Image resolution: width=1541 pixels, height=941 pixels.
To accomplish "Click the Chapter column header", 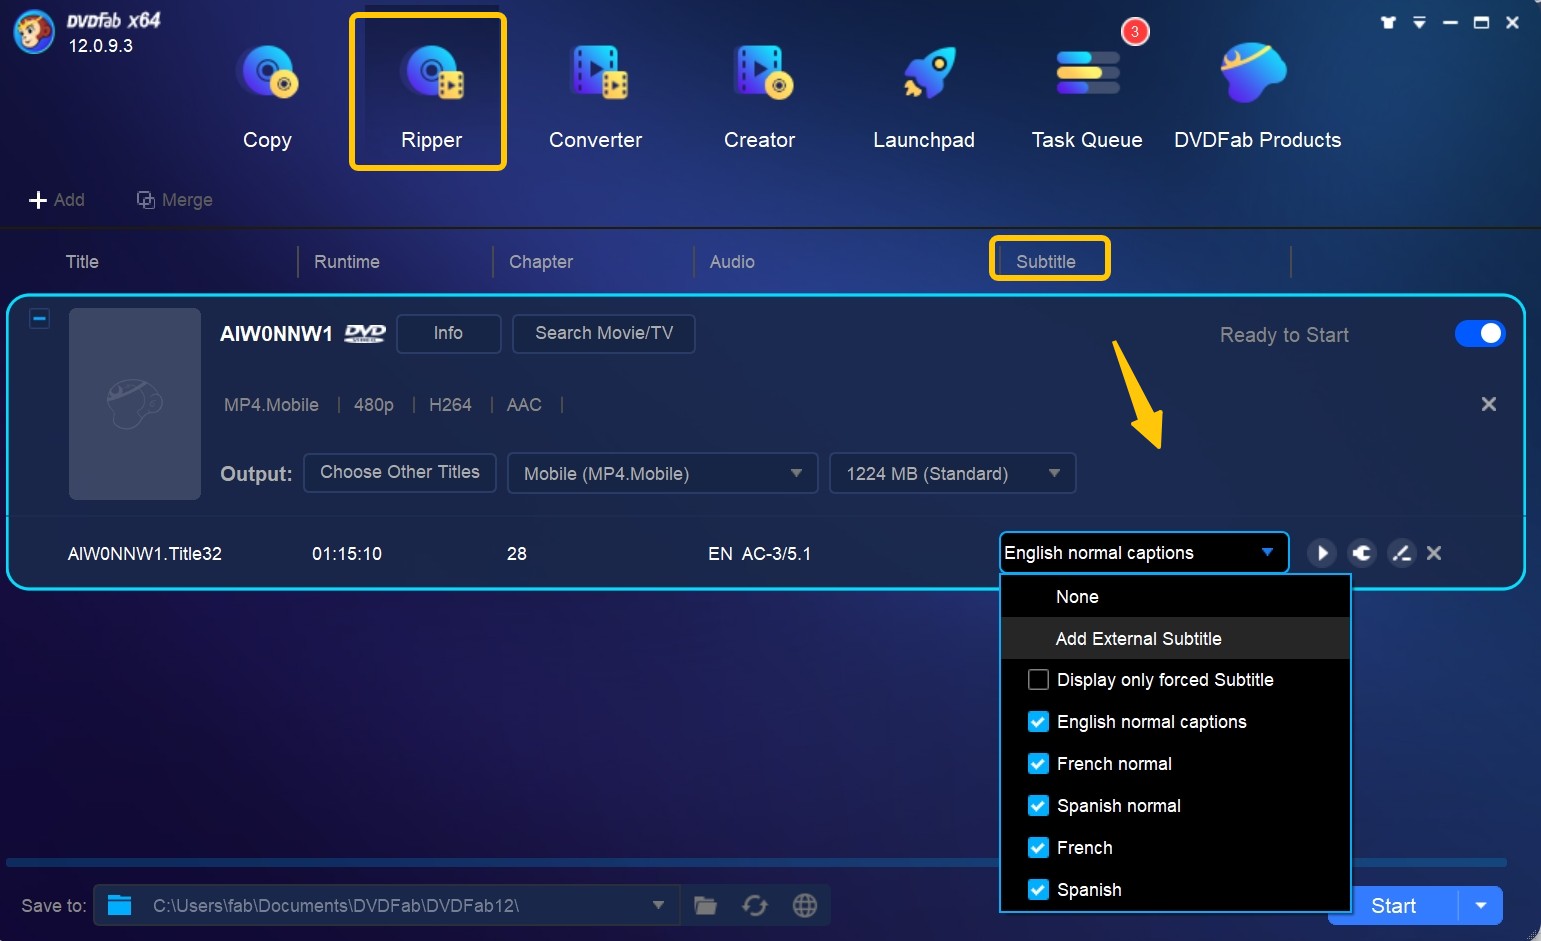I will 541,262.
